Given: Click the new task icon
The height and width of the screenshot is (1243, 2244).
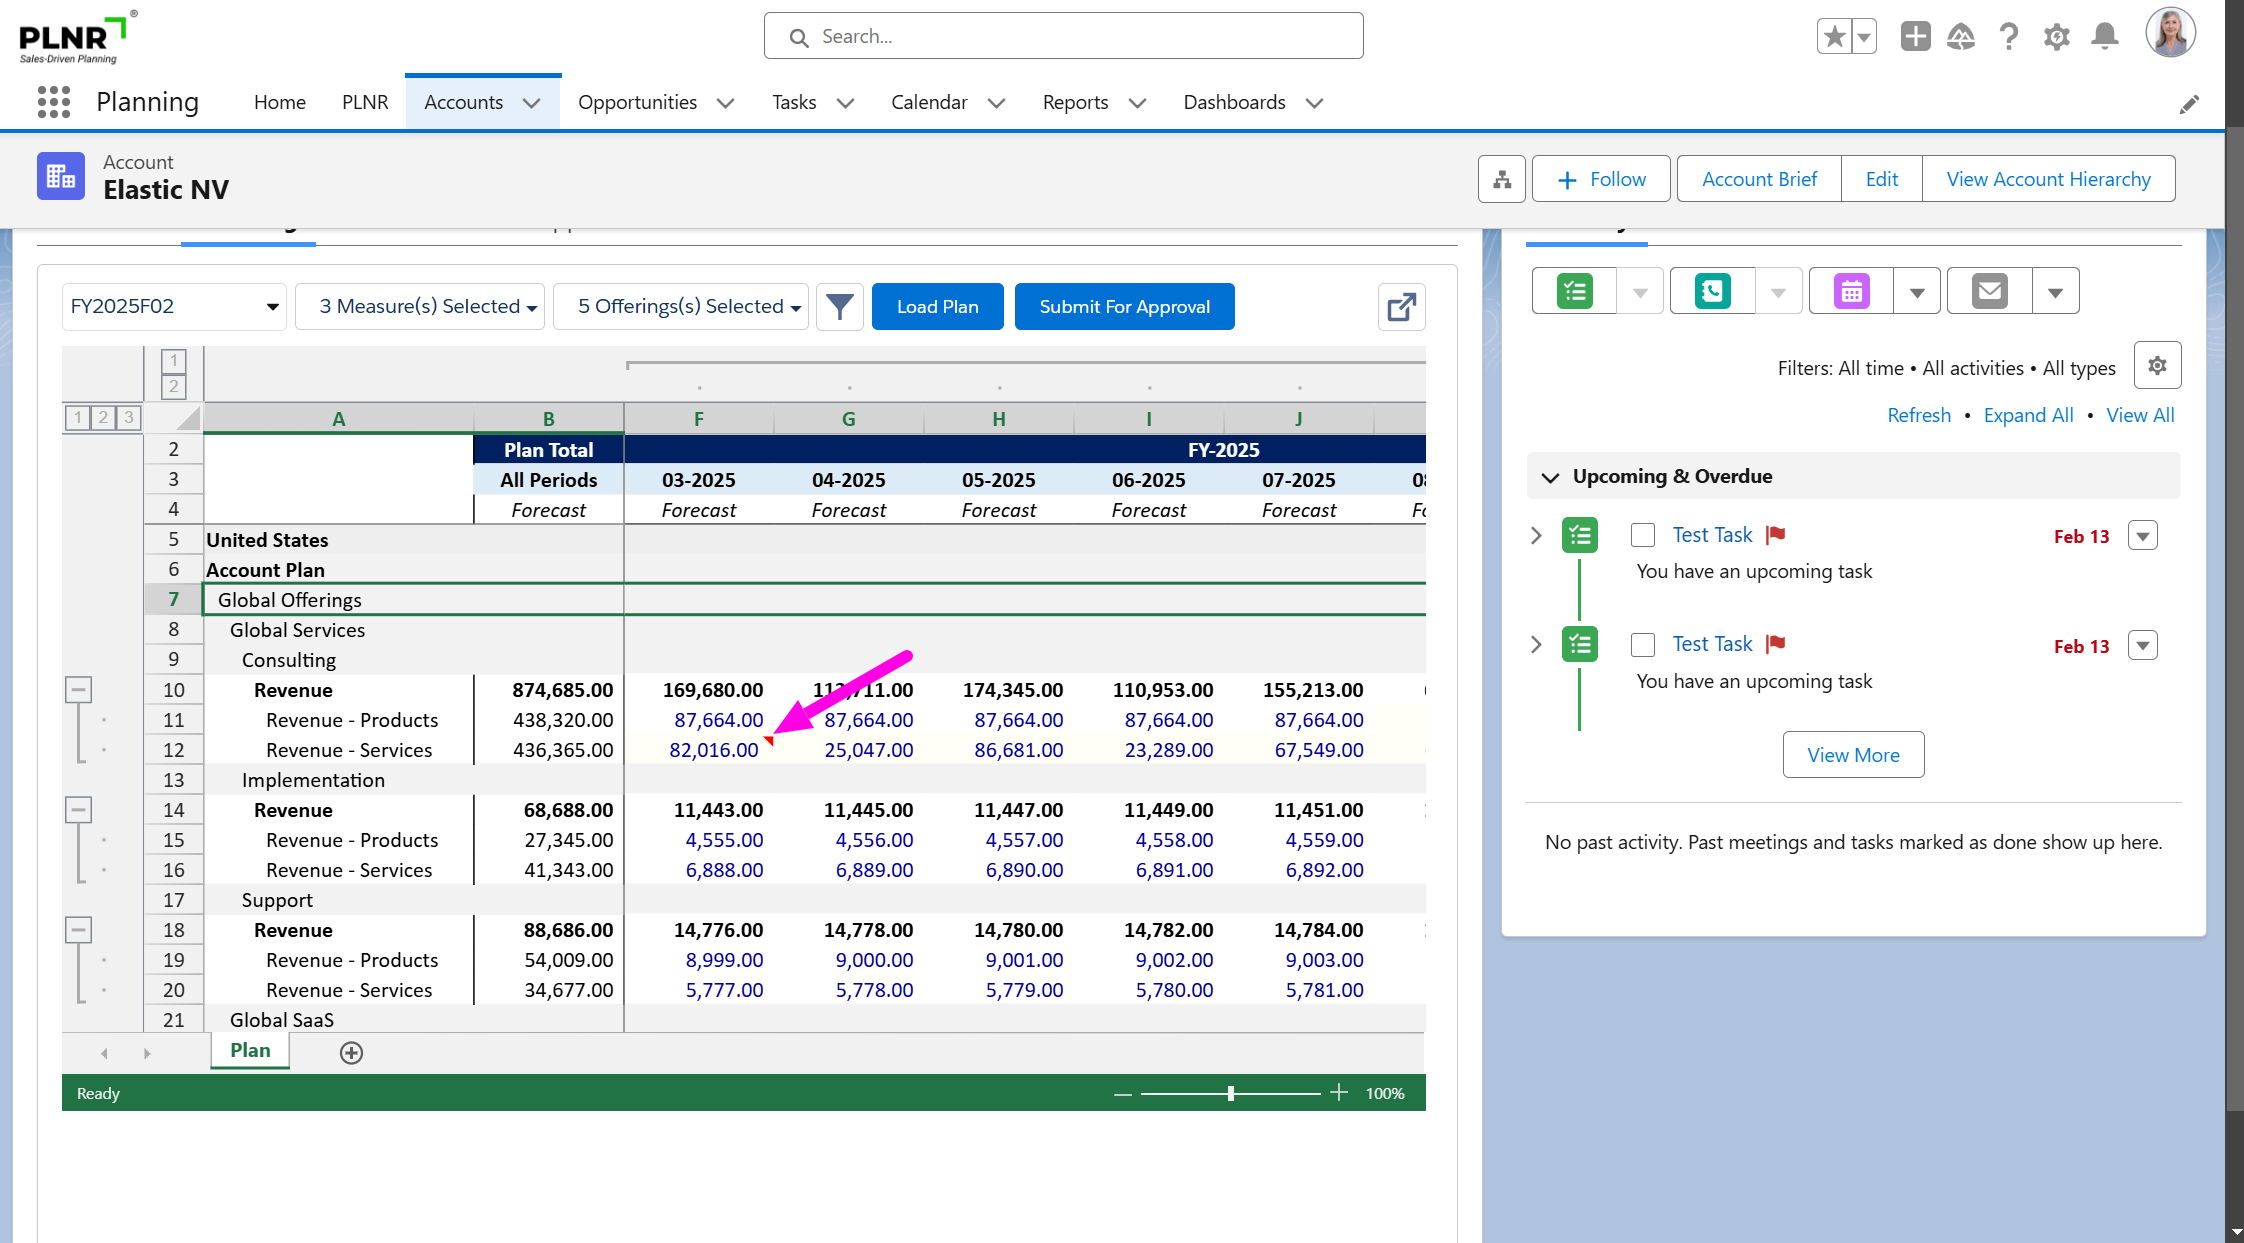Looking at the screenshot, I should [x=1575, y=291].
